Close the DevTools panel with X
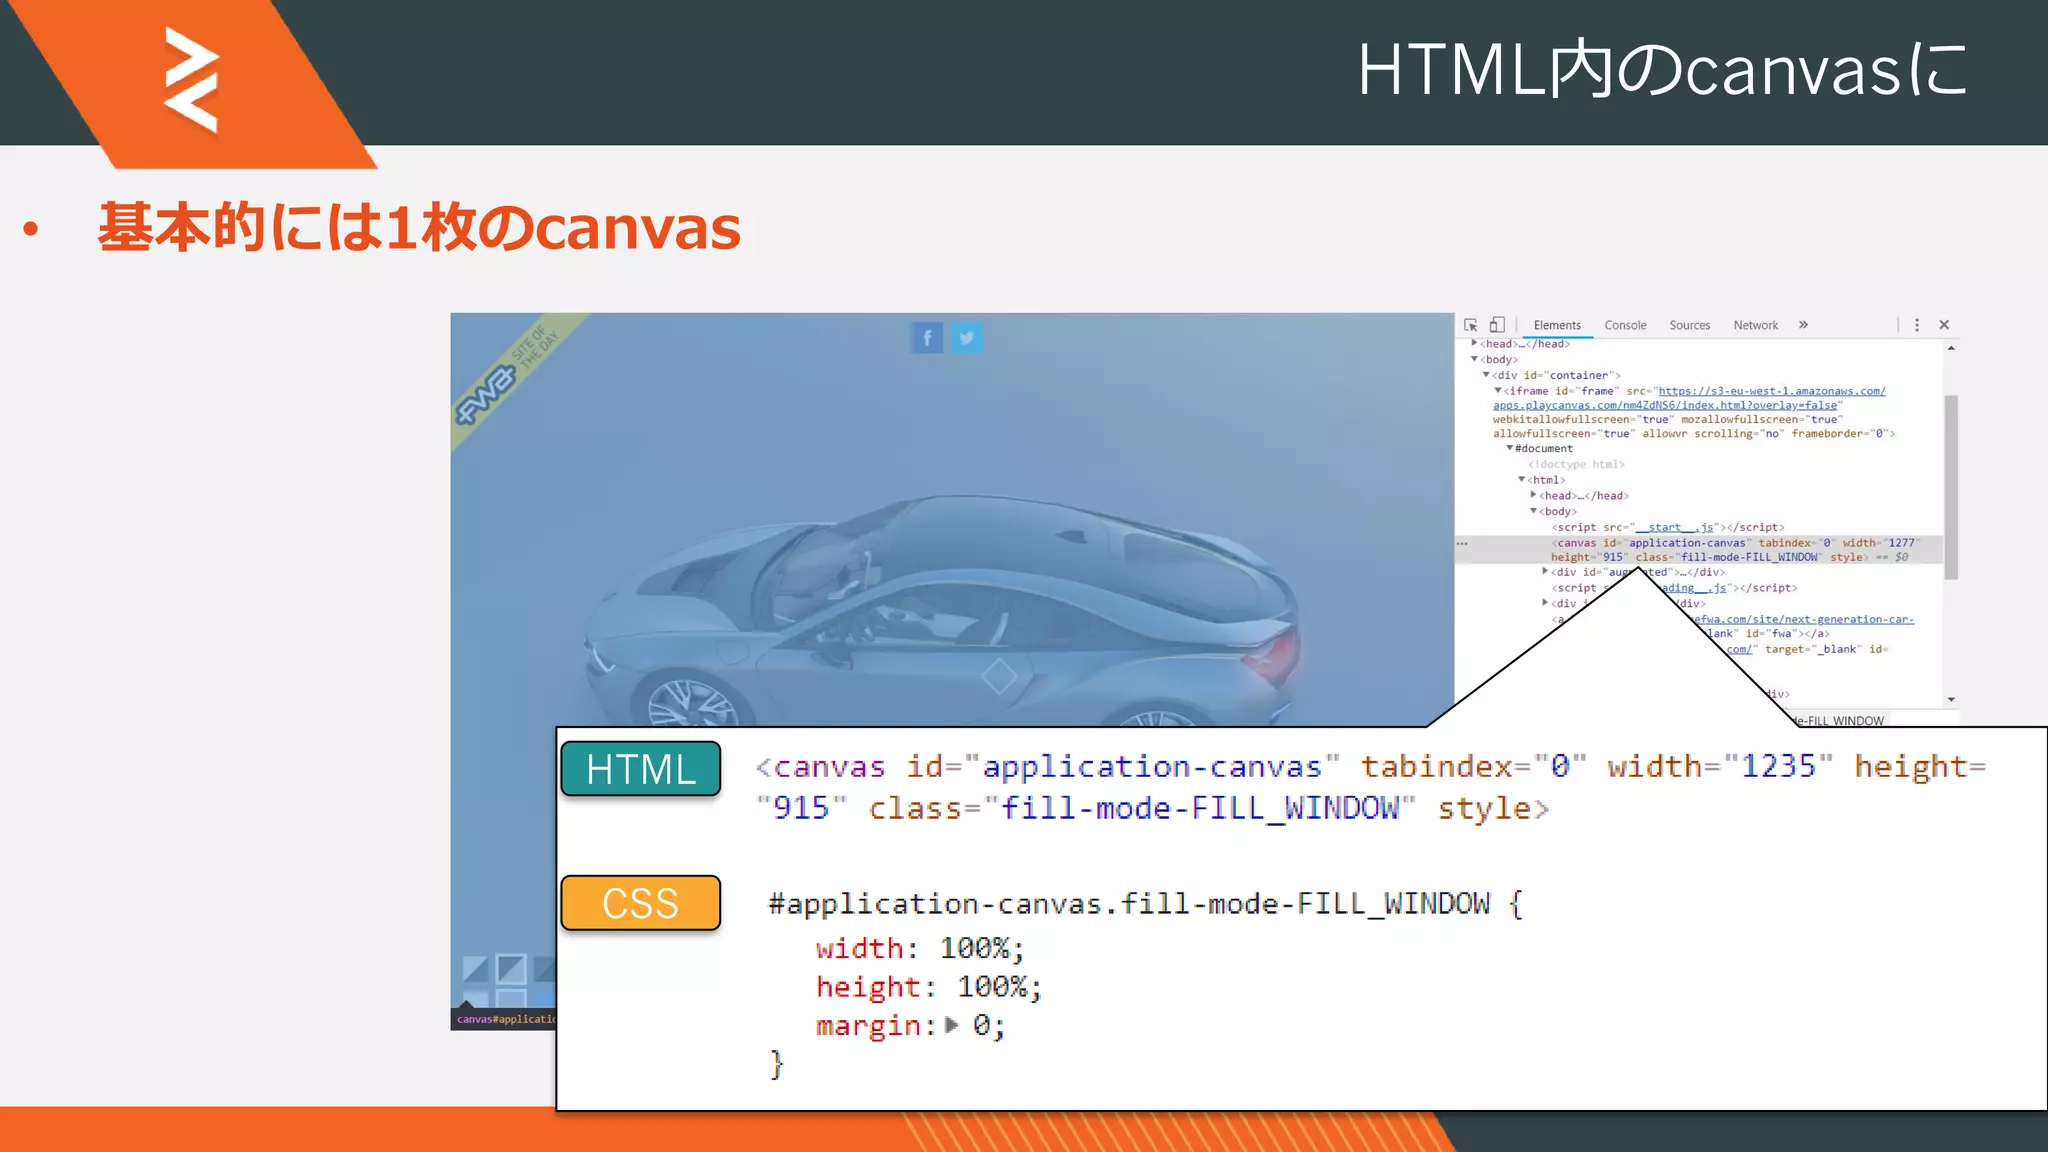This screenshot has width=2048, height=1152. [x=1944, y=325]
